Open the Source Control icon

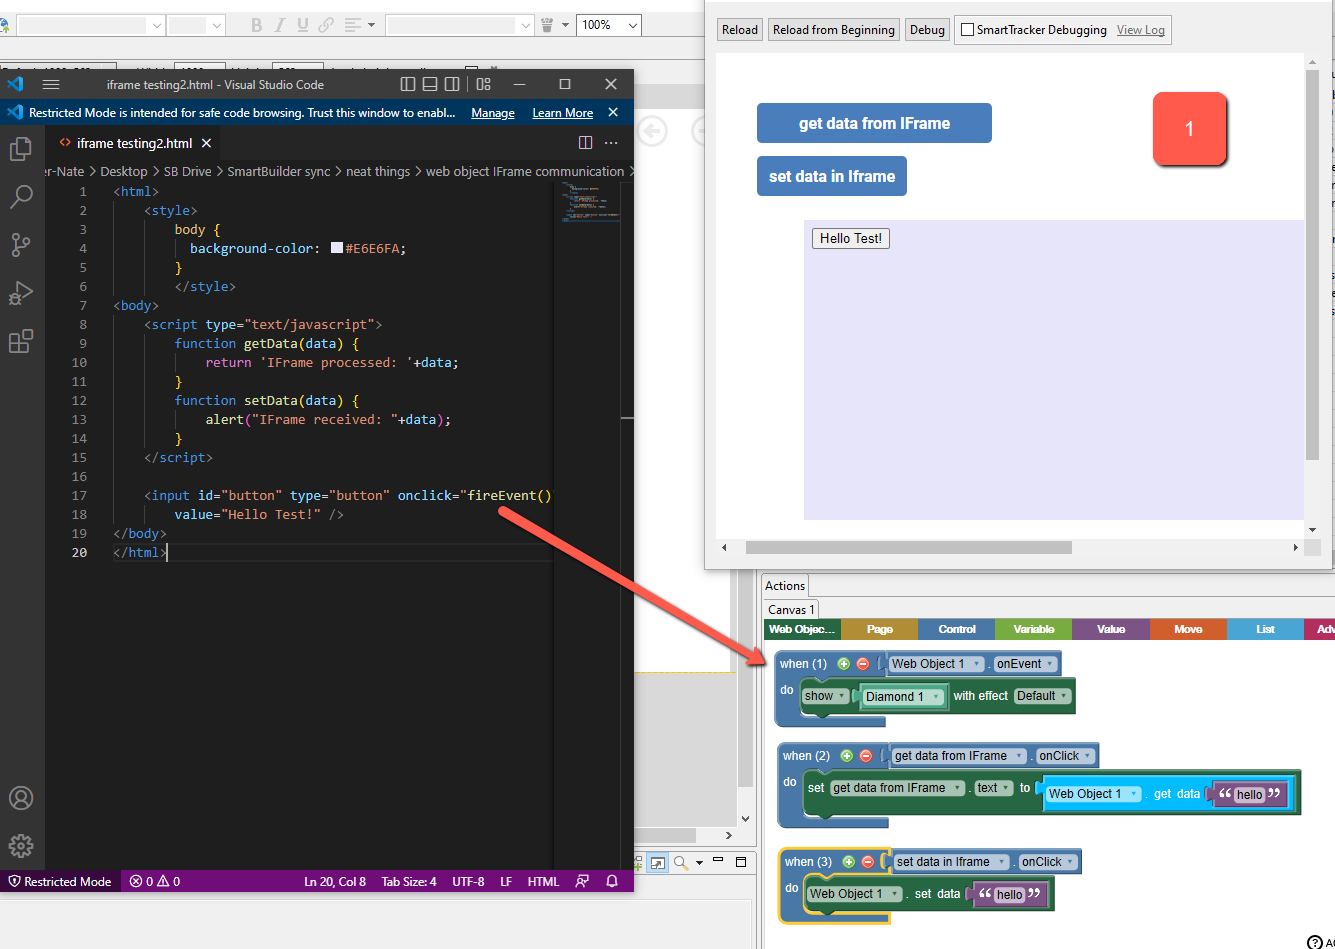(x=20, y=245)
